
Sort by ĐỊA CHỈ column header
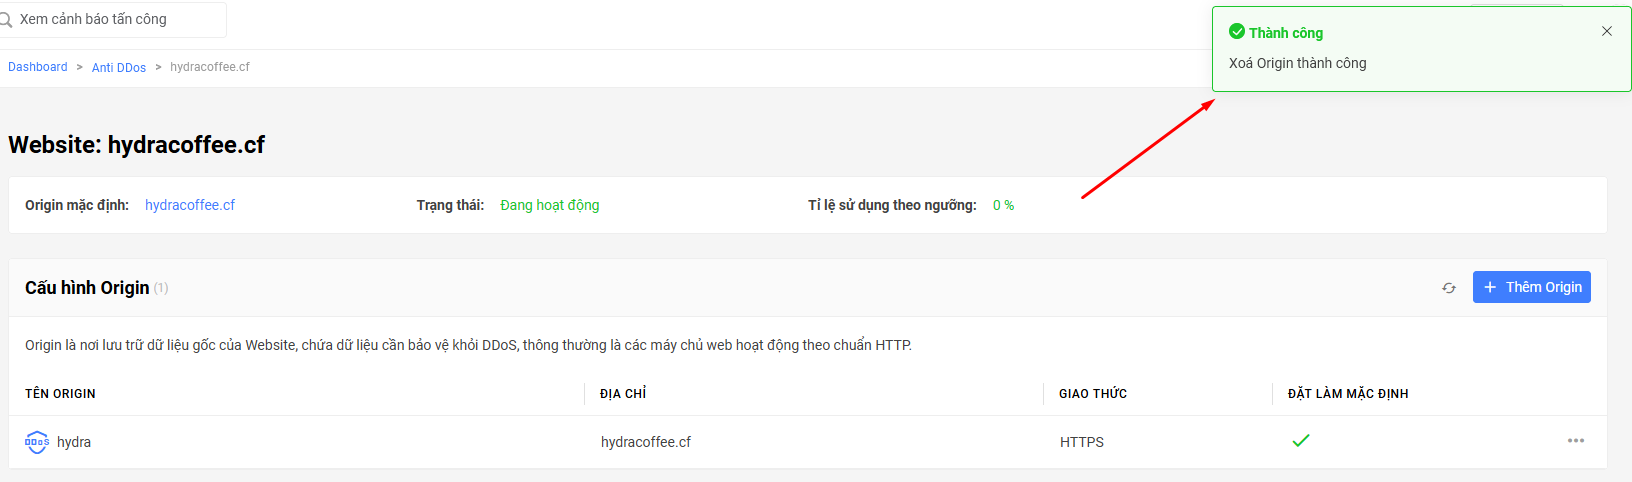click(623, 394)
